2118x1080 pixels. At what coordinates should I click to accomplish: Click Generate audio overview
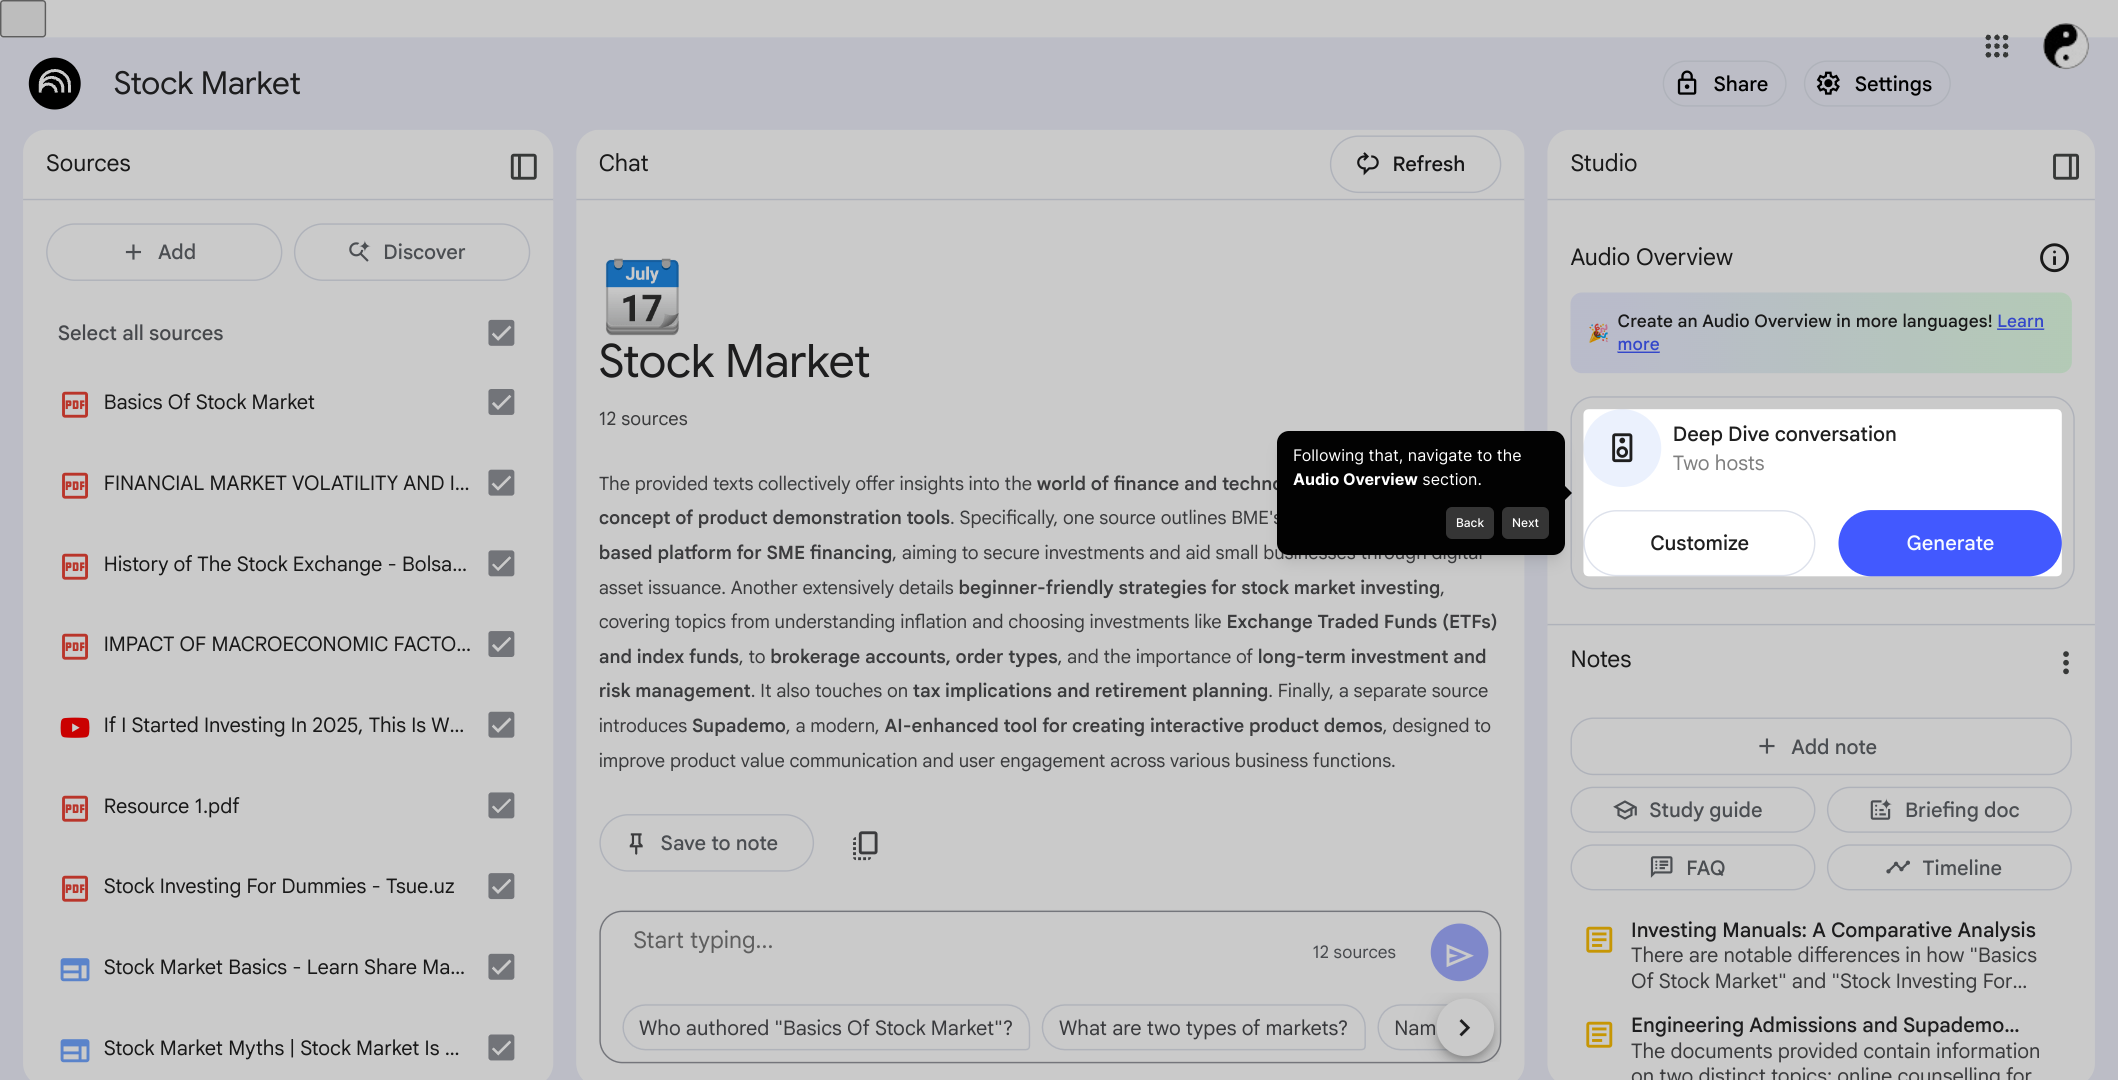(1949, 543)
